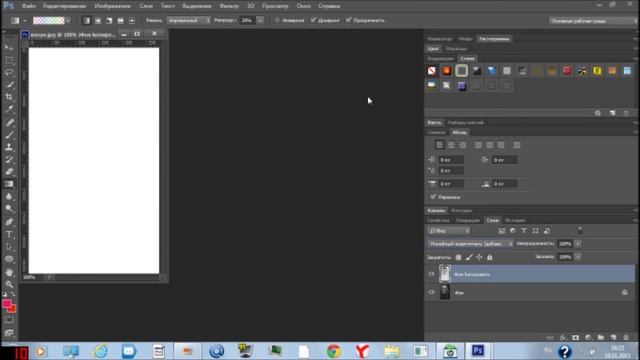
Task: Open gradient opacity slider dropdown
Action: tap(260, 20)
